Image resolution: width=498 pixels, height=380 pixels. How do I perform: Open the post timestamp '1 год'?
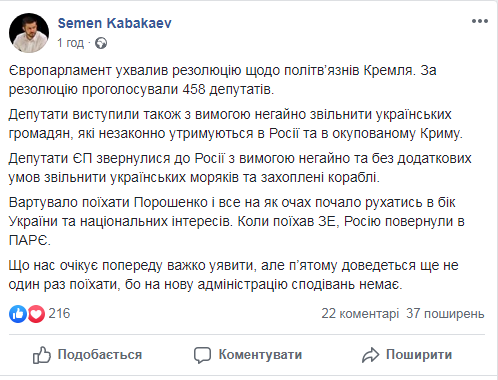point(70,43)
